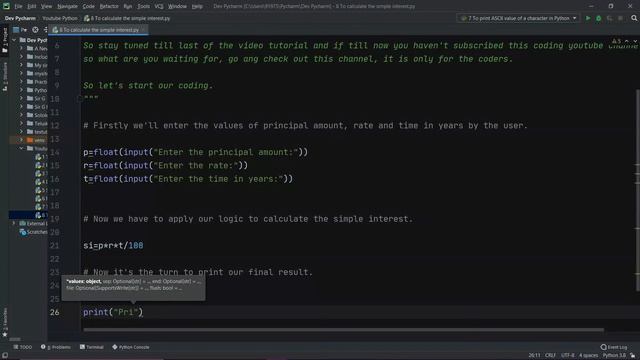
Task: Click the run with coverage icon
Action: 609,18
